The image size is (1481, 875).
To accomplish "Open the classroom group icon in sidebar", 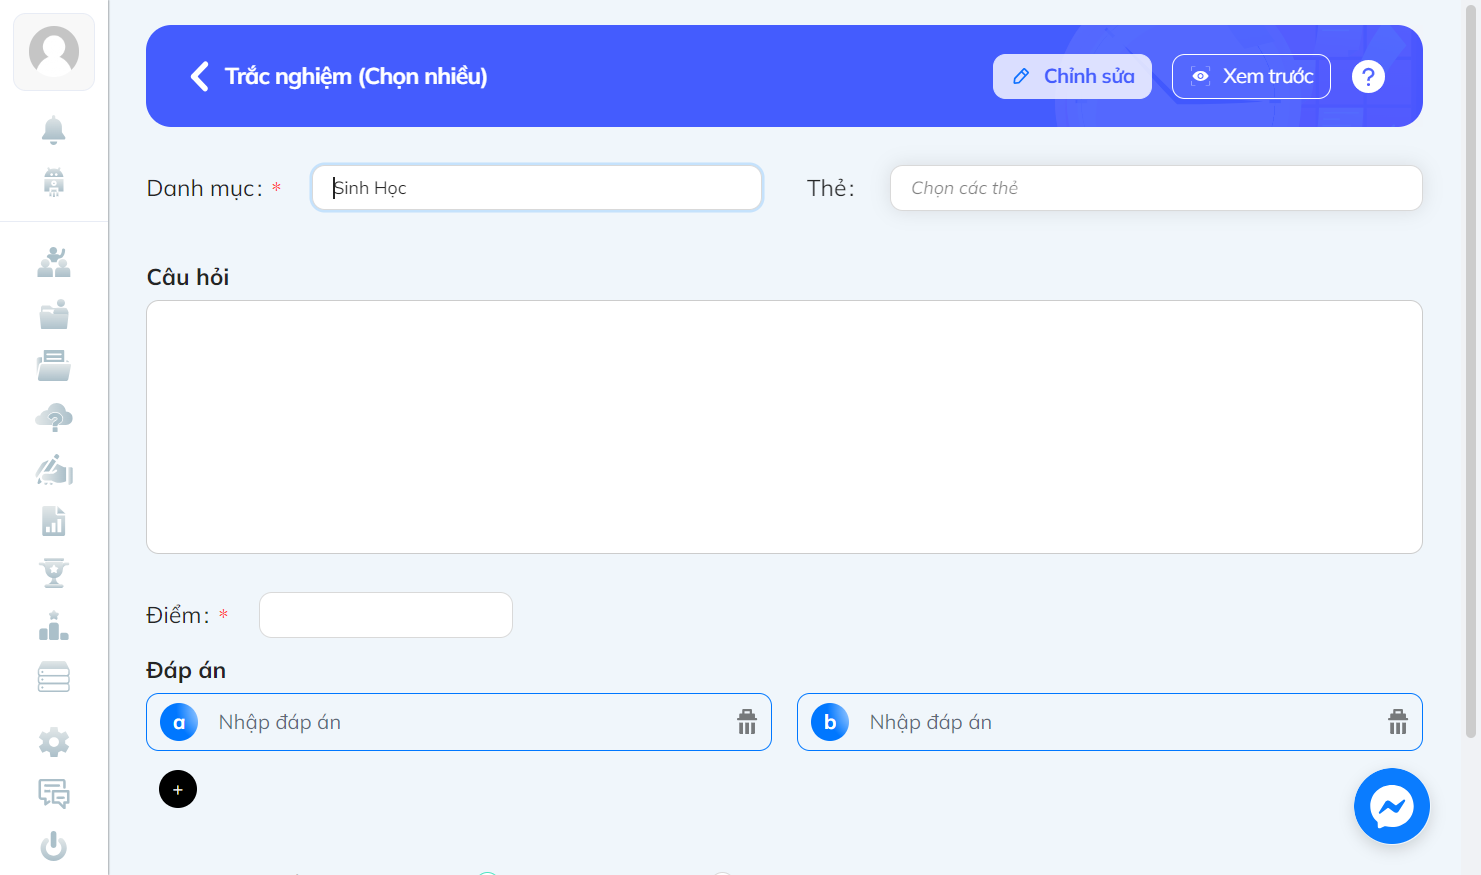I will pyautogui.click(x=54, y=262).
